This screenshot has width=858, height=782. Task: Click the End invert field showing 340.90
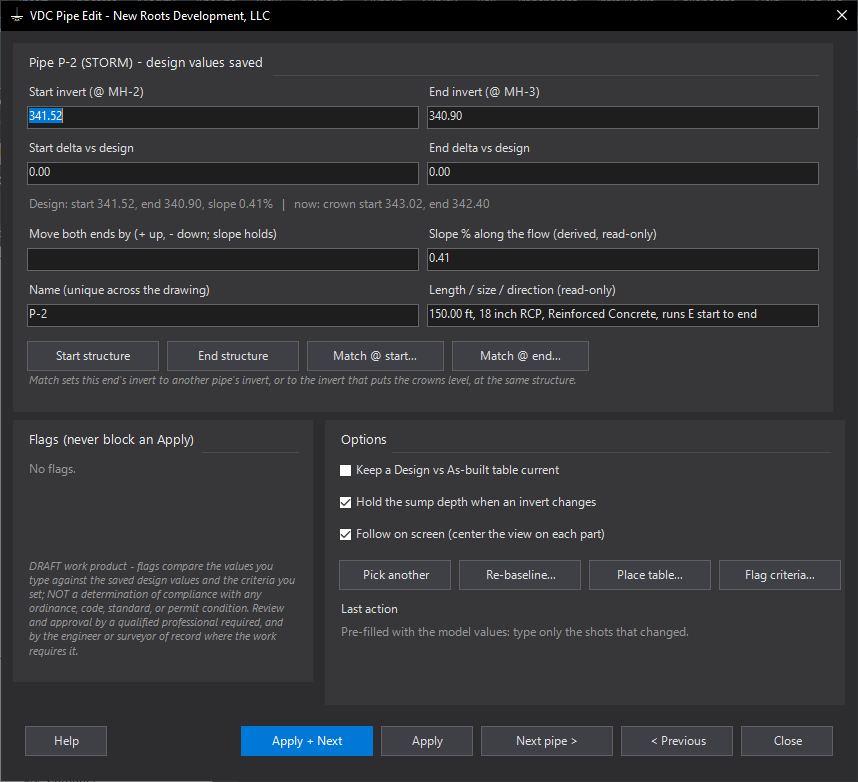point(623,117)
